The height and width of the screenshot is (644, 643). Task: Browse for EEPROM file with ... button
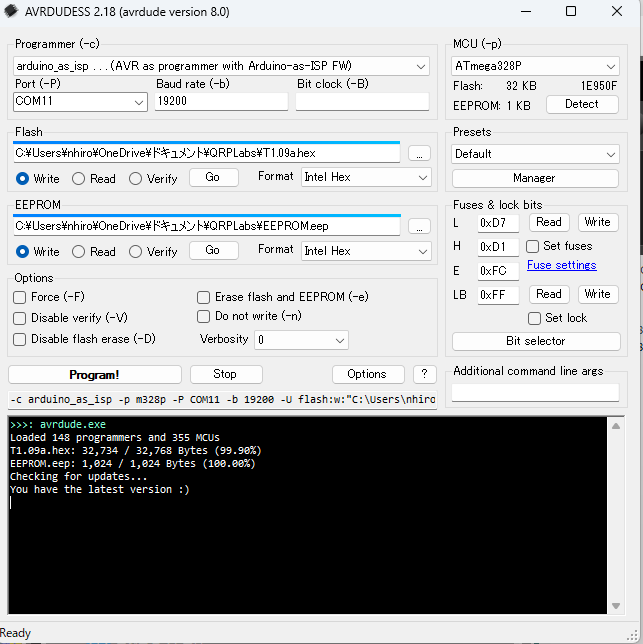[419, 226]
